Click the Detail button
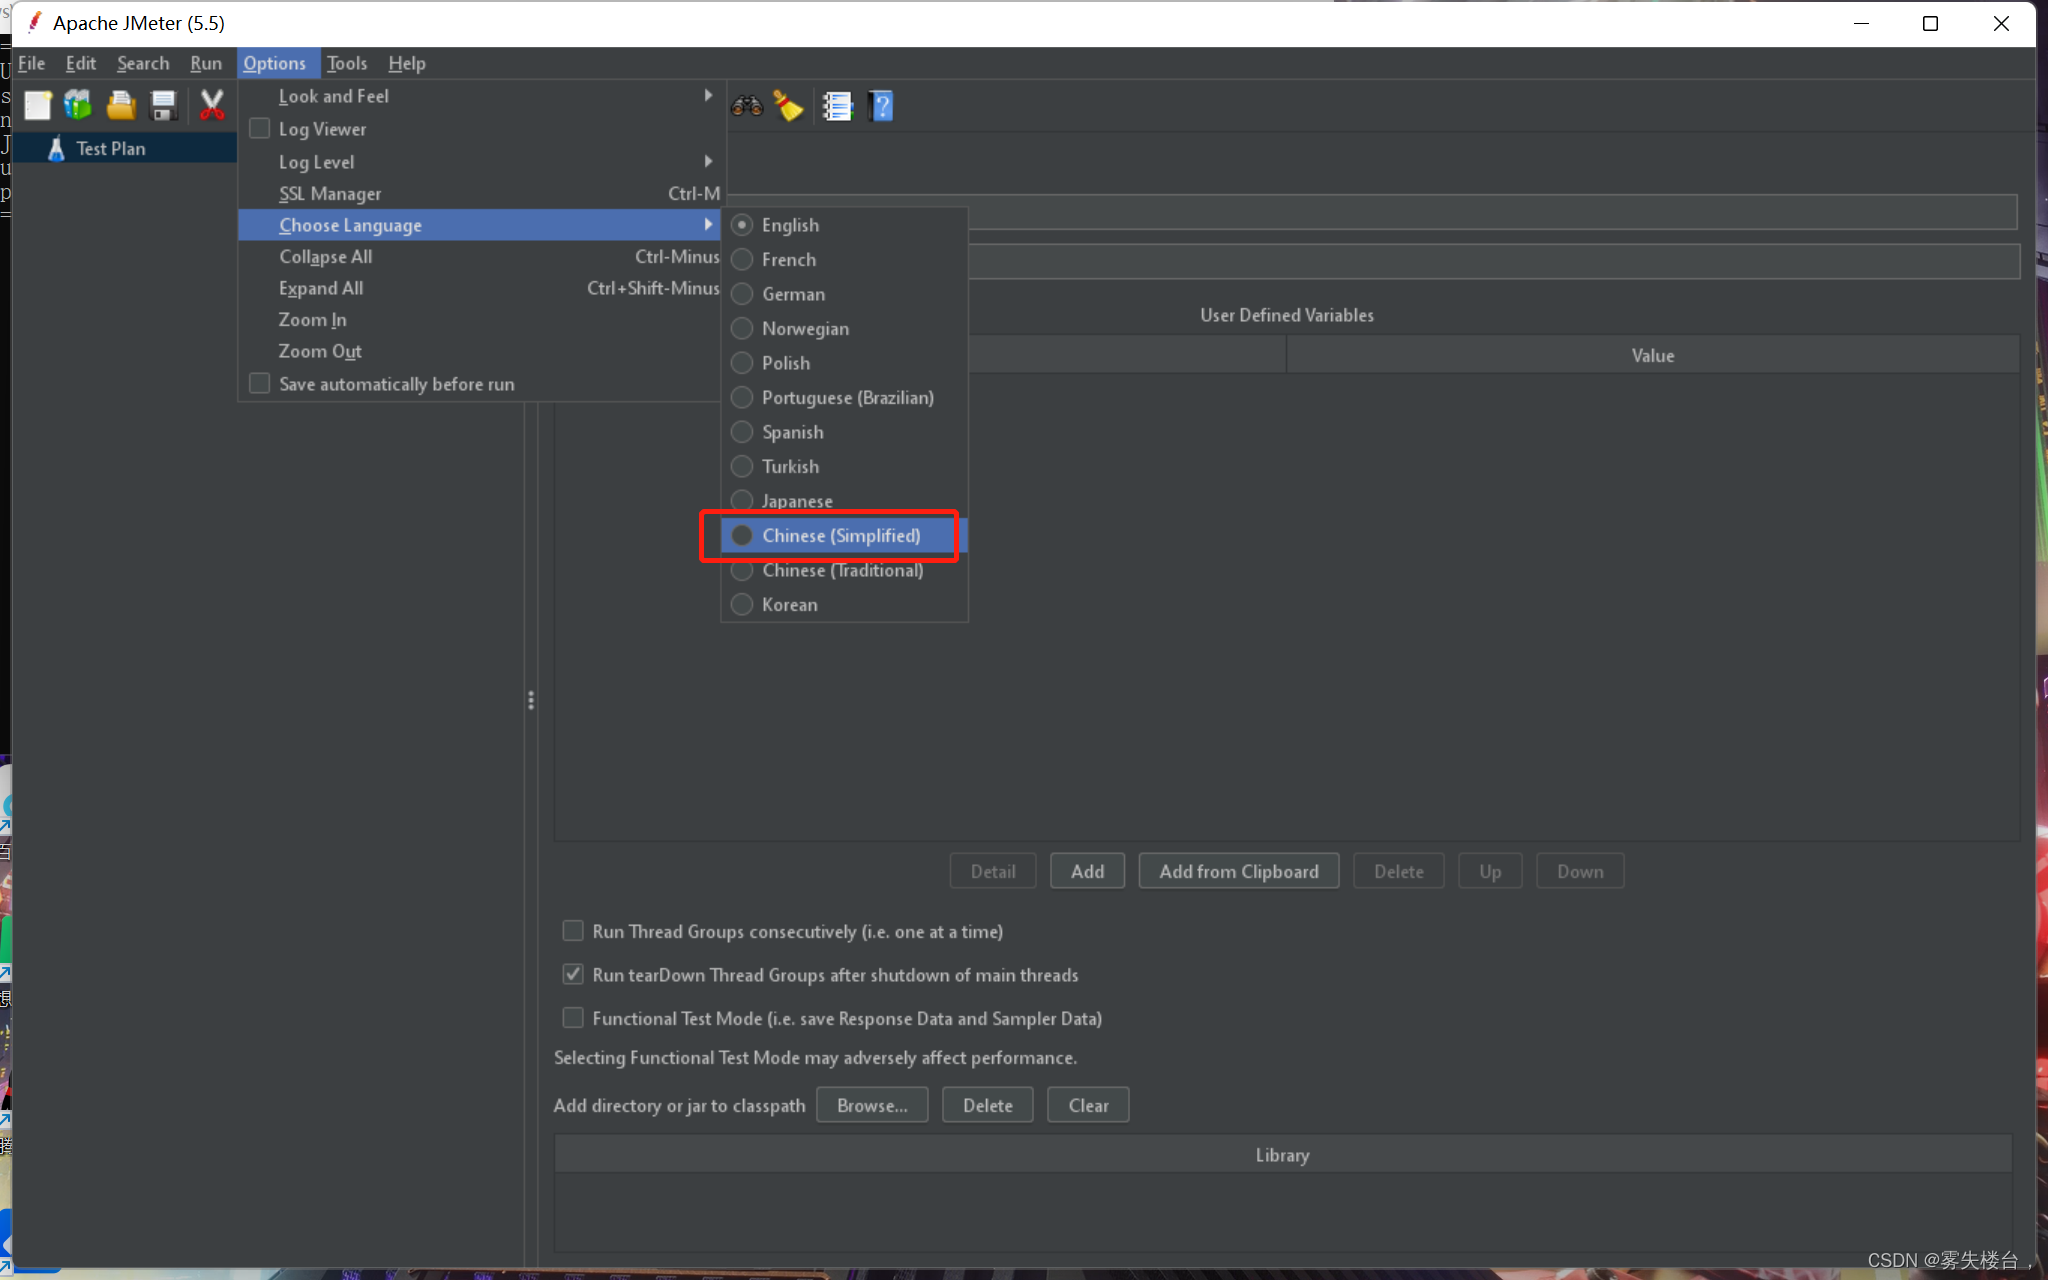 coord(993,871)
